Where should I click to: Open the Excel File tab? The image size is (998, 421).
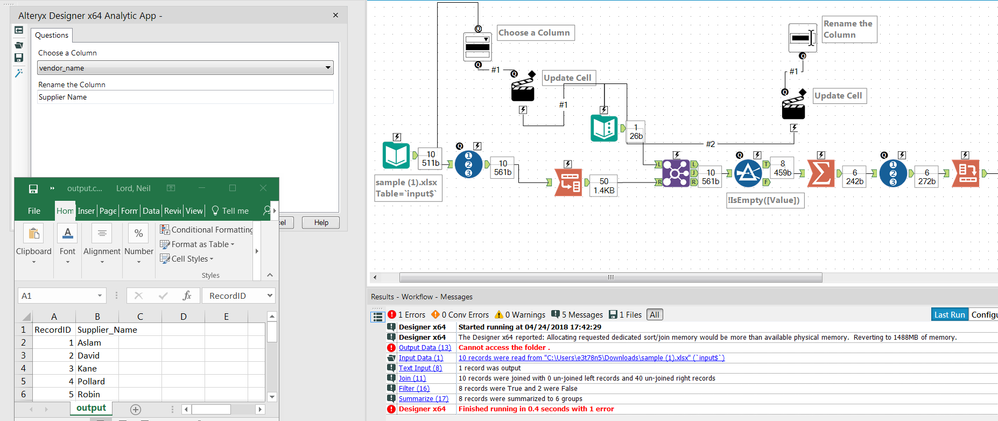point(34,211)
